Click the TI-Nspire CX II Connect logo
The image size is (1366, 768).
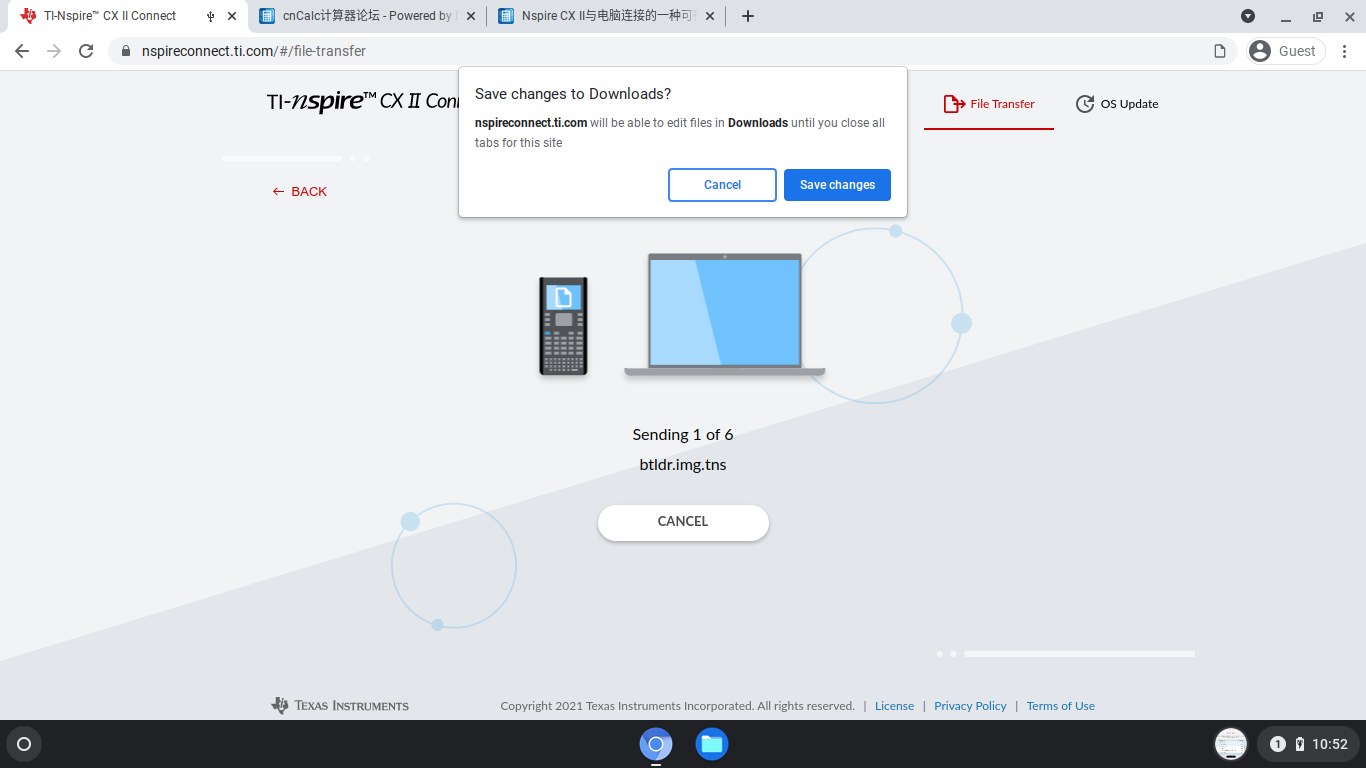pyautogui.click(x=363, y=101)
